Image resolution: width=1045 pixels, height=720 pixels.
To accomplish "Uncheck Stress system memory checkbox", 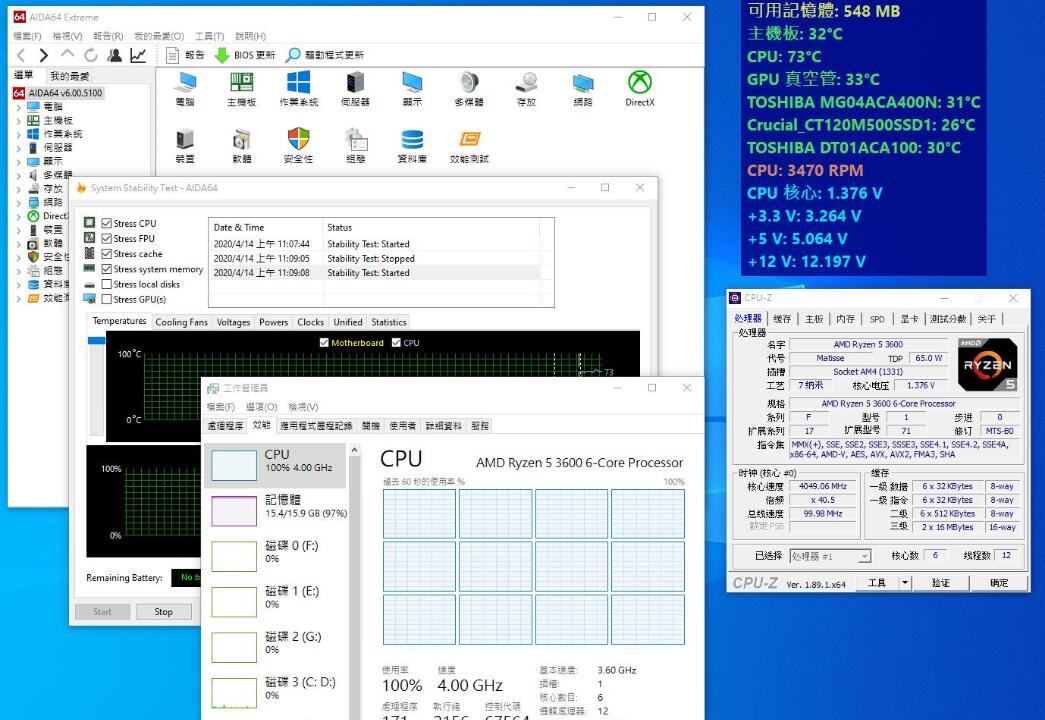I will 106,269.
